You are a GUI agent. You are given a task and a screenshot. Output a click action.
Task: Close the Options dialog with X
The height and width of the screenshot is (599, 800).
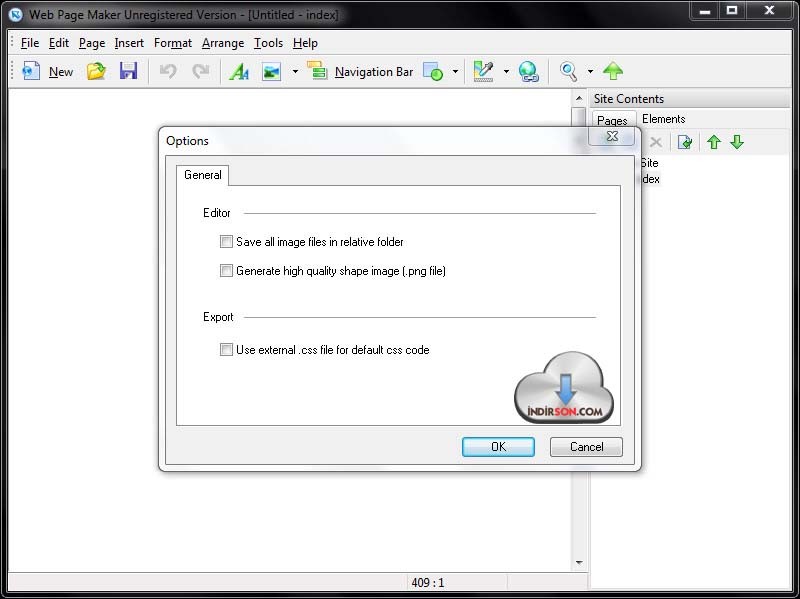pos(612,136)
